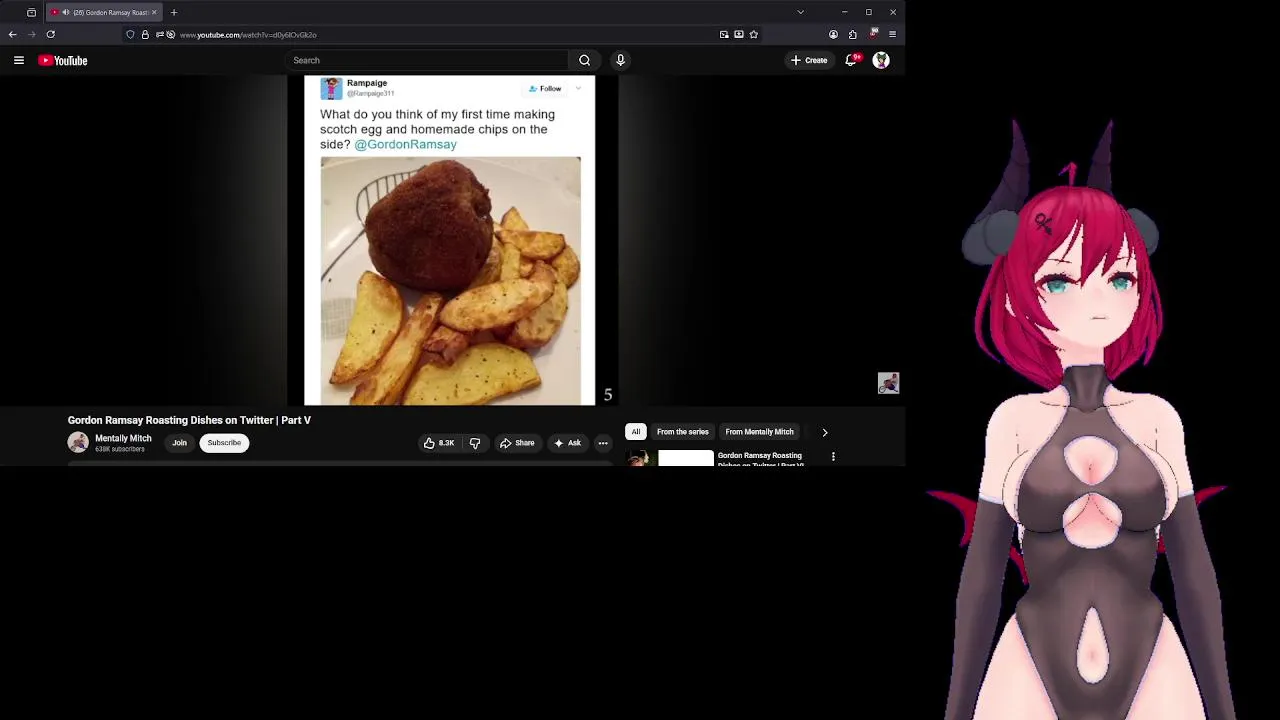Click the tracking protection shield icon
Viewport: 1280px width, 720px height.
click(130, 35)
